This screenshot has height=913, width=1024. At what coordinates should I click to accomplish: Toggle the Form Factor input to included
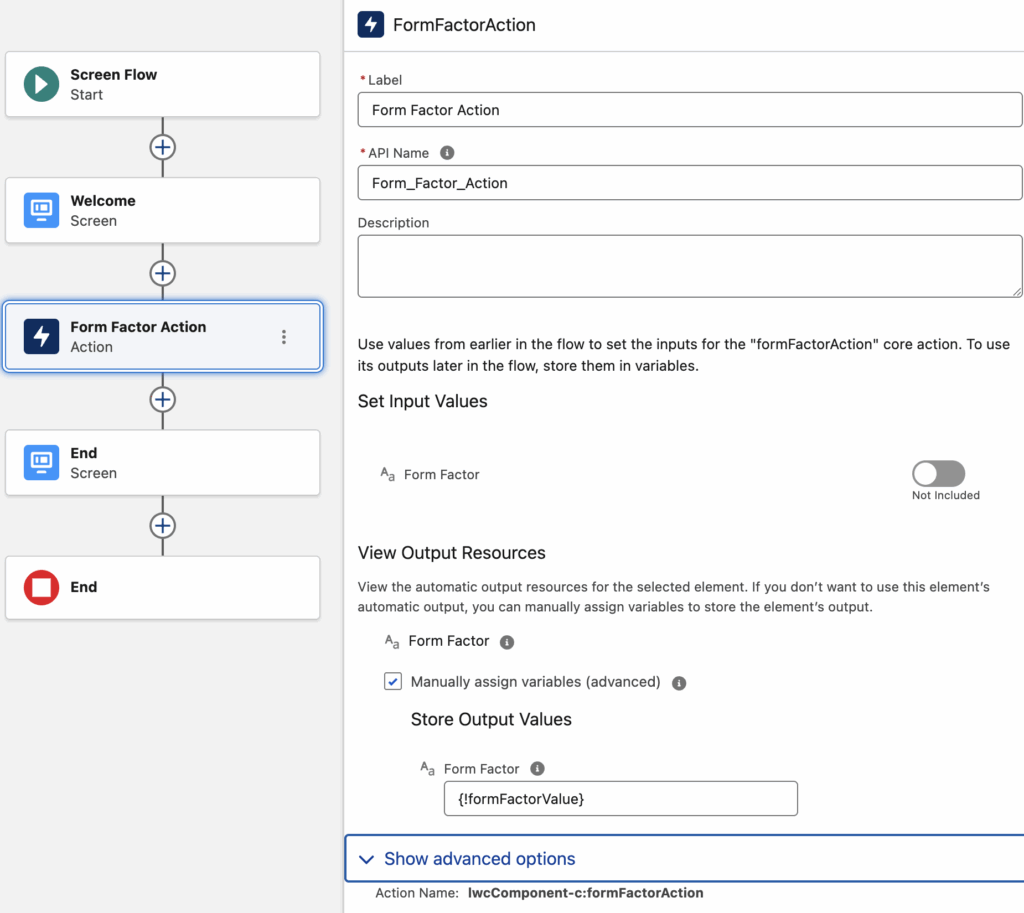[x=938, y=474]
